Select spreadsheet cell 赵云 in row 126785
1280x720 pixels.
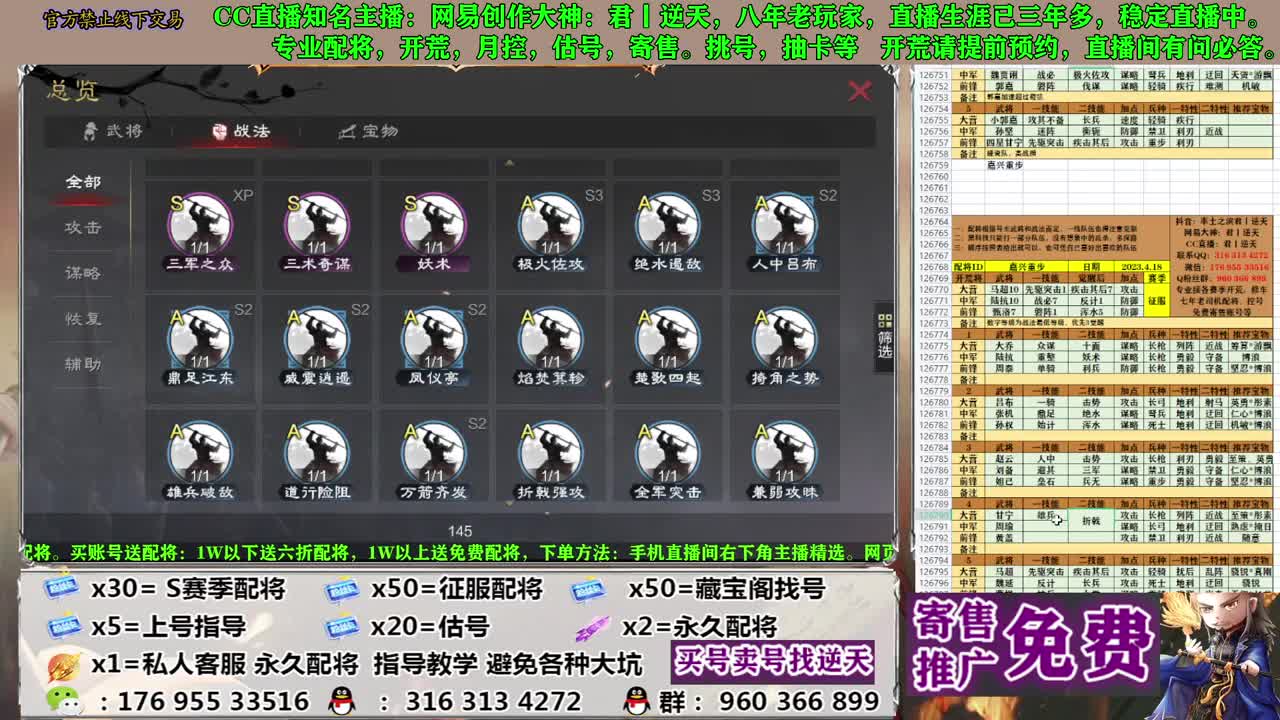click(x=1003, y=459)
